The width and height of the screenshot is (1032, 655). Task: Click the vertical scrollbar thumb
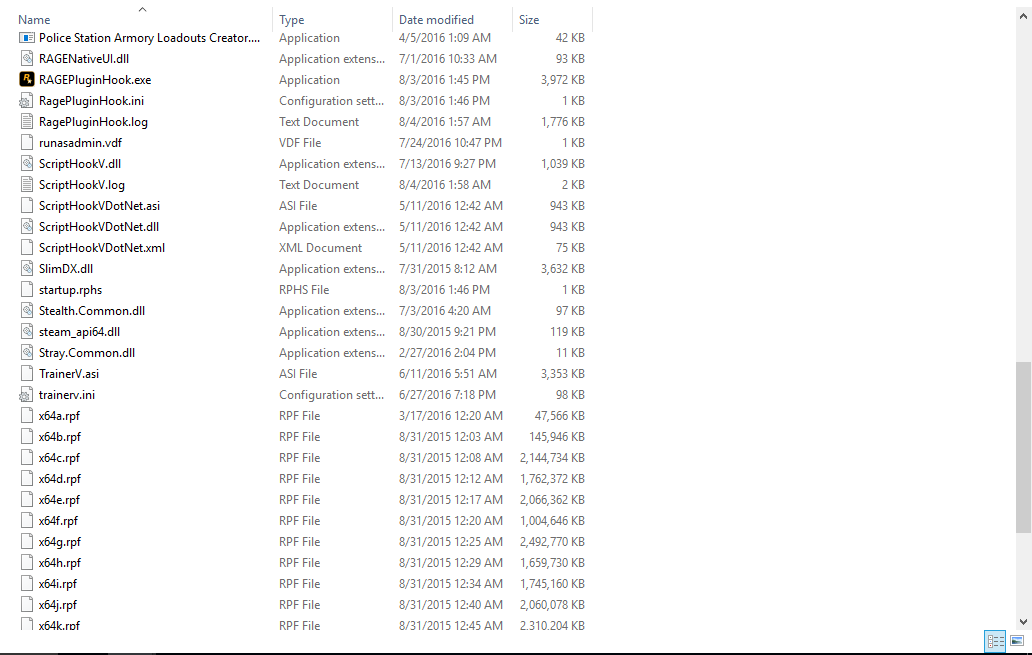tap(1023, 447)
